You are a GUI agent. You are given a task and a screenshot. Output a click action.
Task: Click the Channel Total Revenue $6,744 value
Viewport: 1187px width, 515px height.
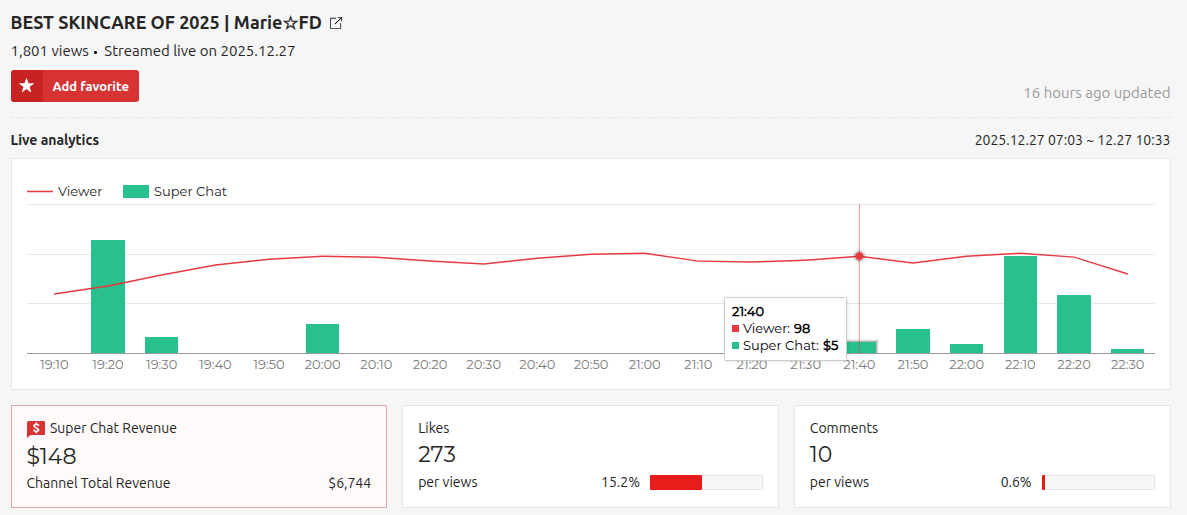click(x=350, y=483)
